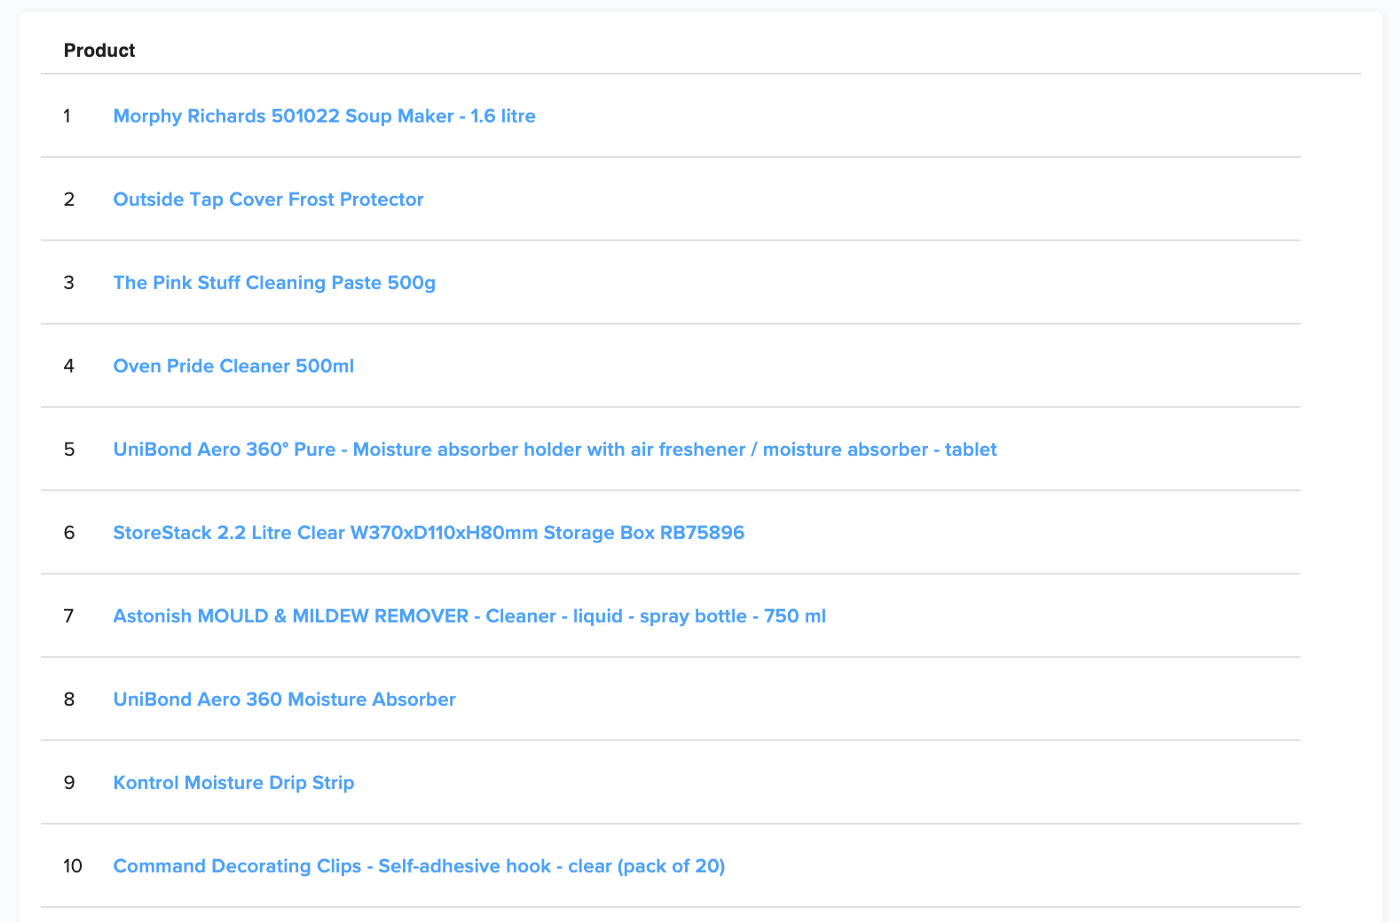Screen dimensions: 1400x922
Task: Open Morphy Richards 501022 Soup Maker link
Action: [x=324, y=116]
